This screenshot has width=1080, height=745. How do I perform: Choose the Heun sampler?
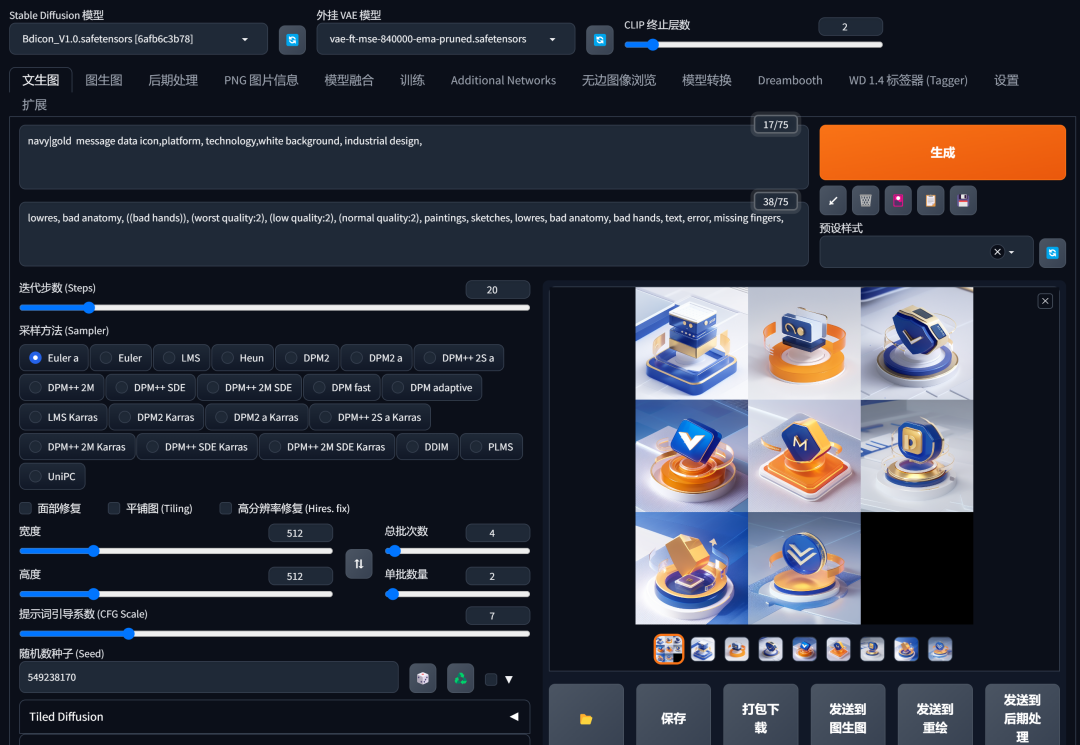pyautogui.click(x=242, y=358)
